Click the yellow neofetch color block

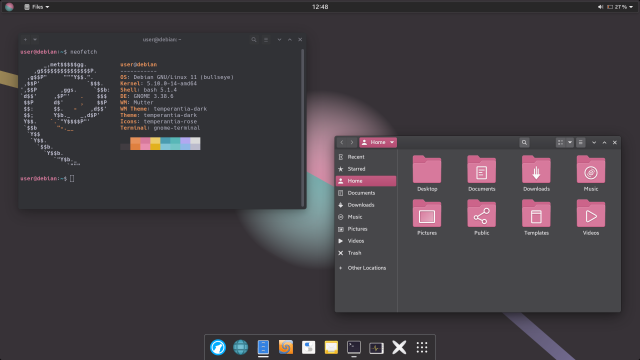(155, 144)
